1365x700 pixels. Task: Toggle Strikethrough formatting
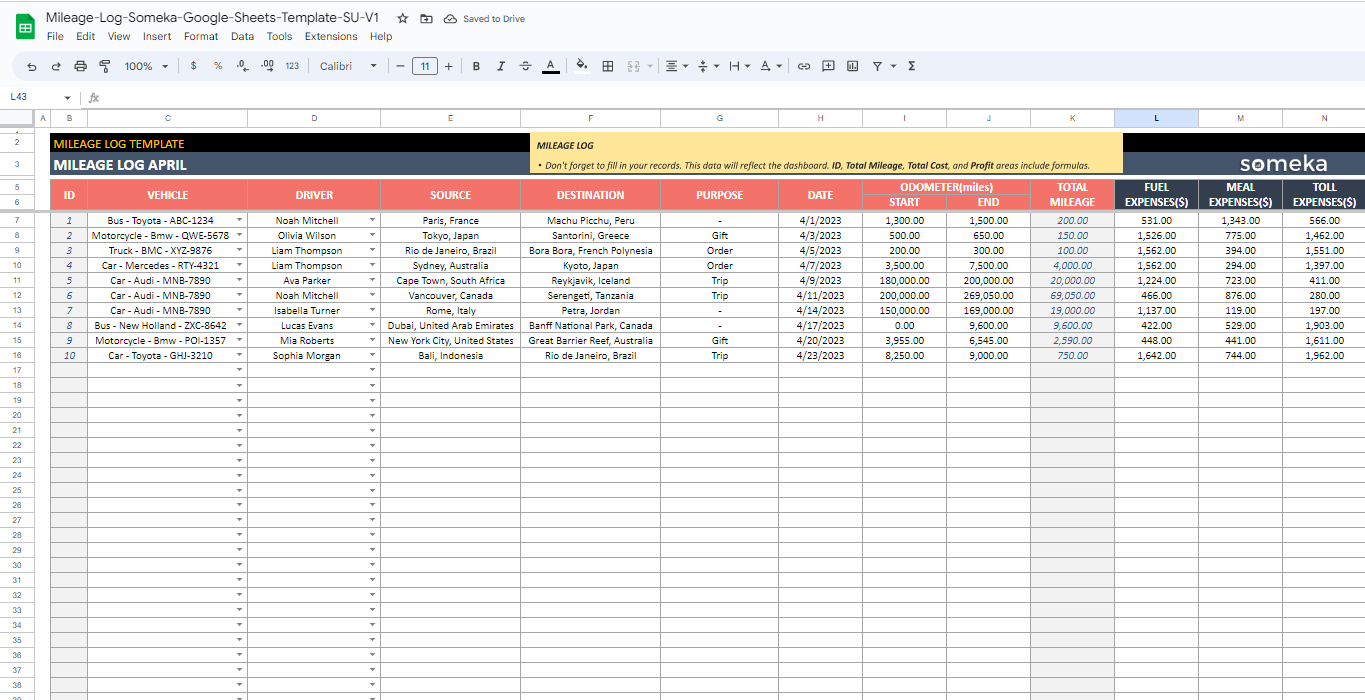tap(525, 67)
